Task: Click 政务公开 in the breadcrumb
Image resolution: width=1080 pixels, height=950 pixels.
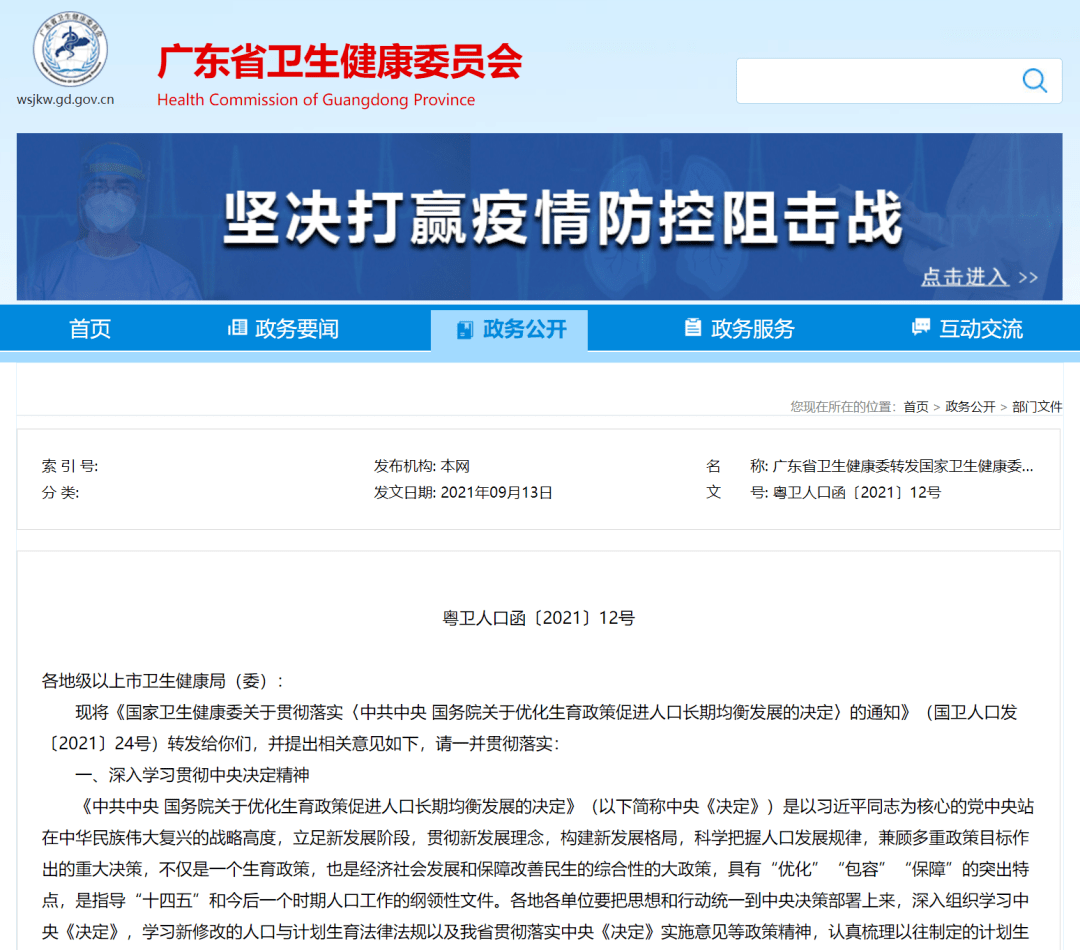Action: pyautogui.click(x=970, y=406)
